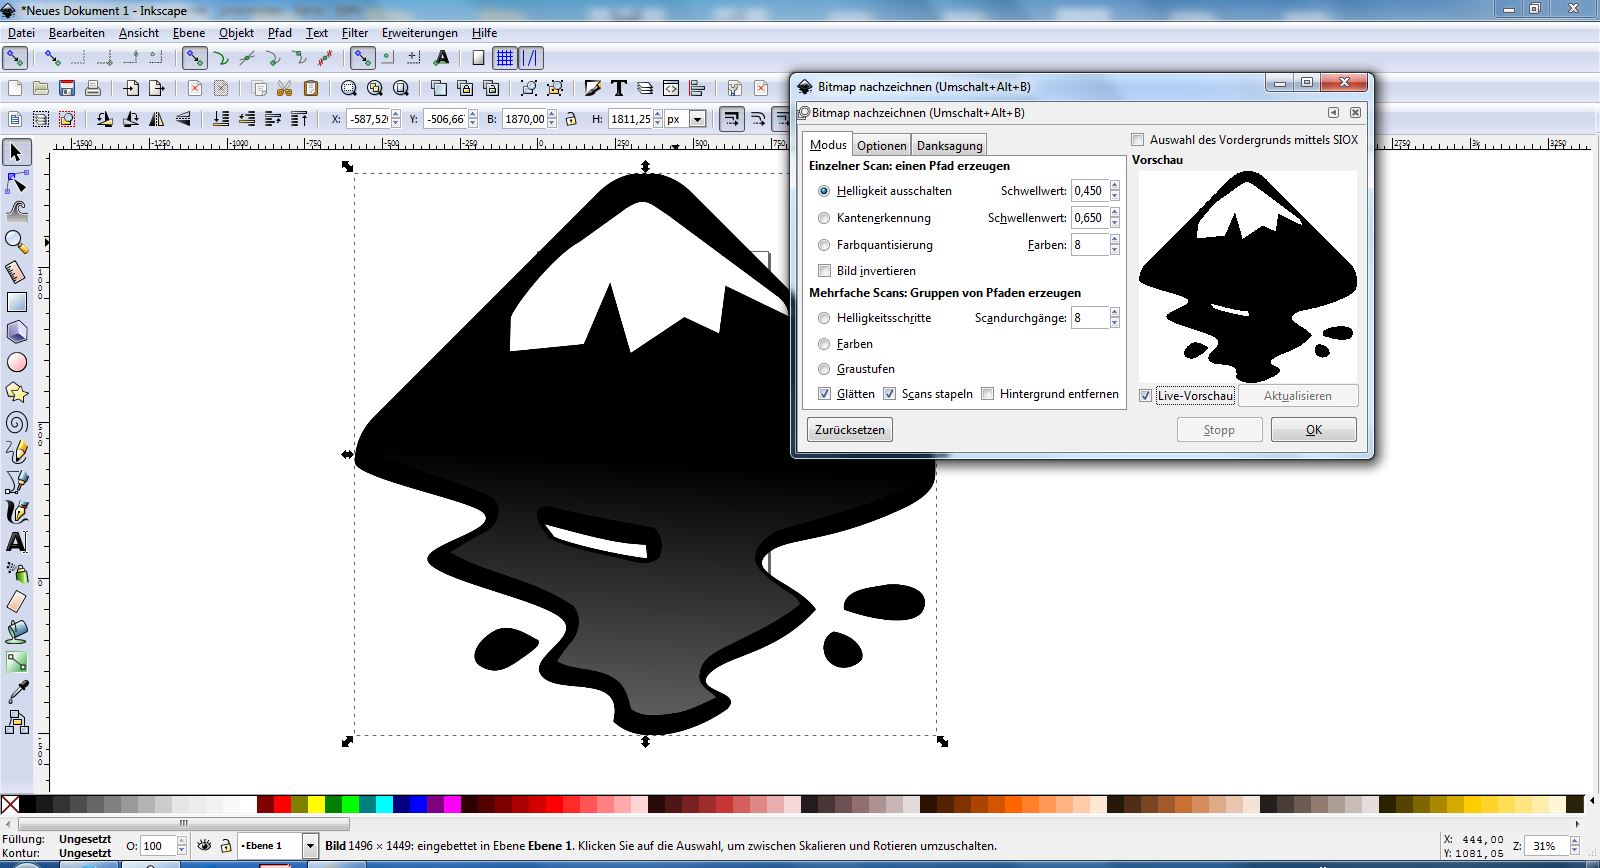Open the Pfad menu
The image size is (1600, 868).
pos(279,33)
